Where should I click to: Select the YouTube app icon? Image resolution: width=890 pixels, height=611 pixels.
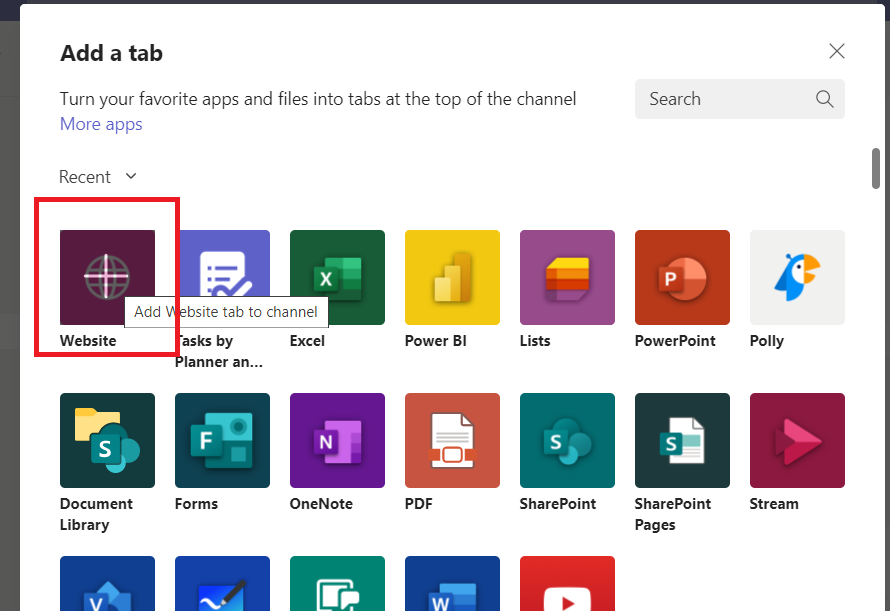coord(567,590)
